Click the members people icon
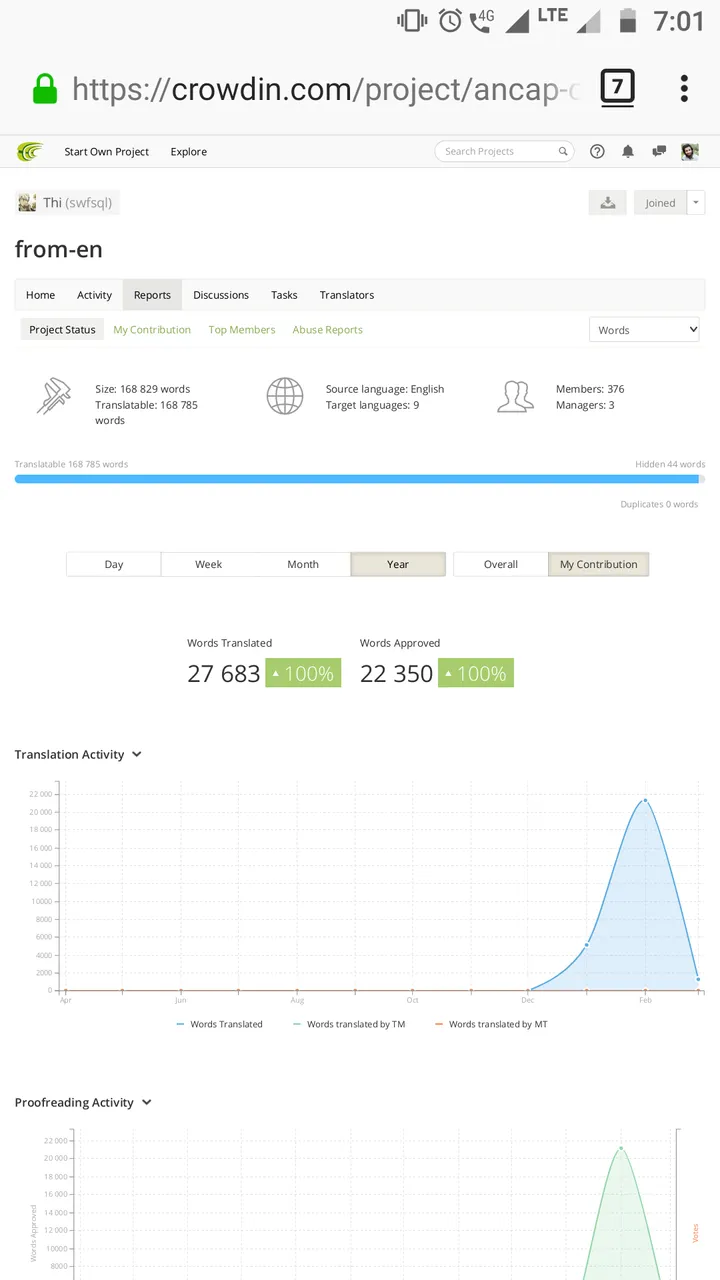Image resolution: width=720 pixels, height=1280 pixels. tap(515, 397)
